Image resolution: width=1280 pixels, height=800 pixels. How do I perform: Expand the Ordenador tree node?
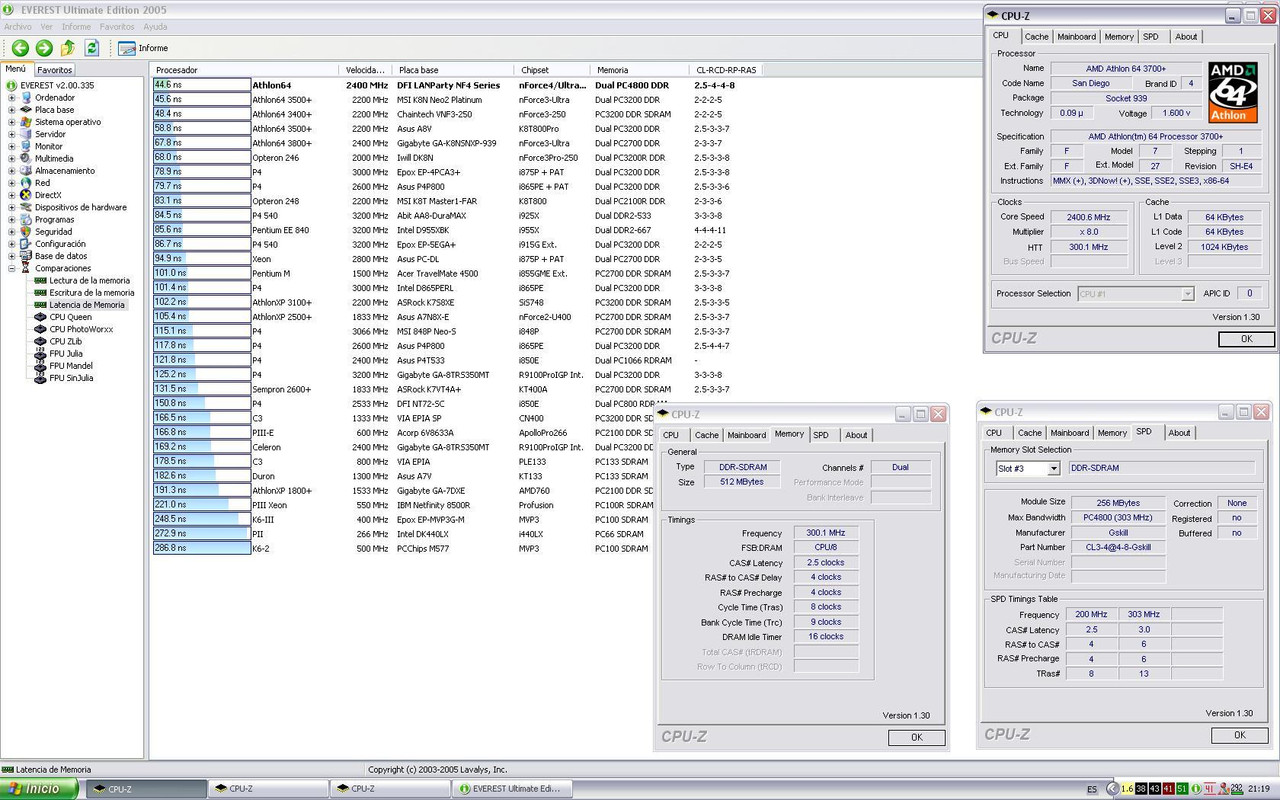point(12,98)
